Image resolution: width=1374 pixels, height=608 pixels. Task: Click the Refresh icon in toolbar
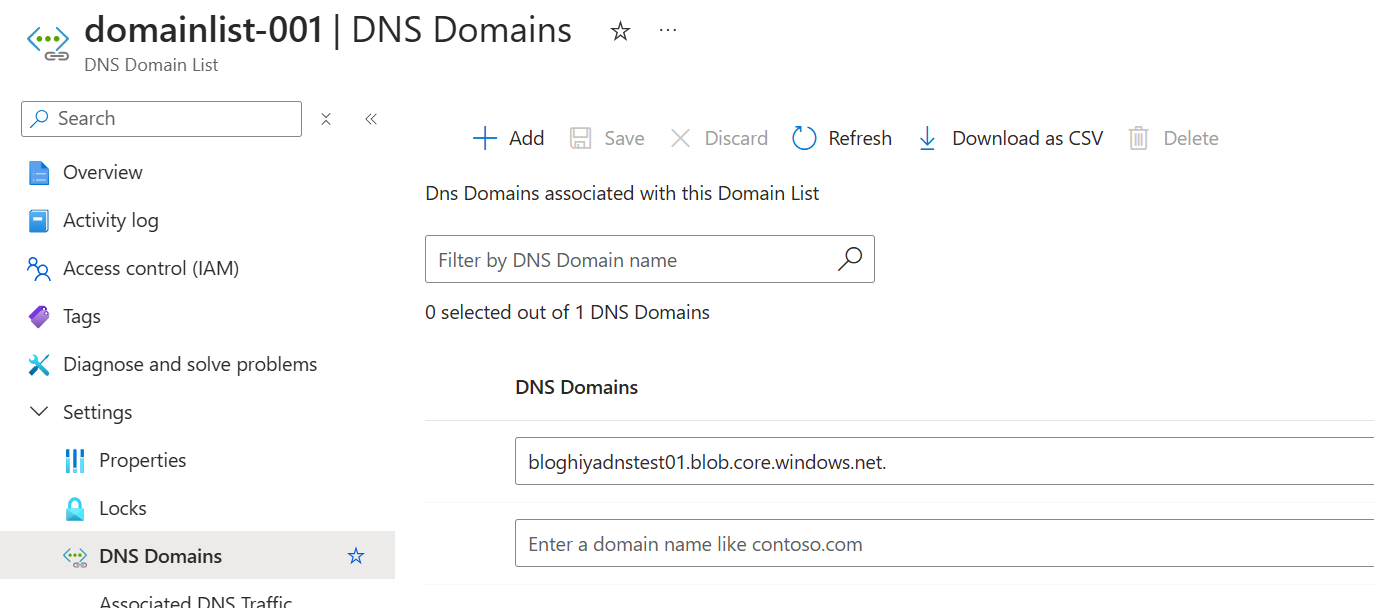805,138
